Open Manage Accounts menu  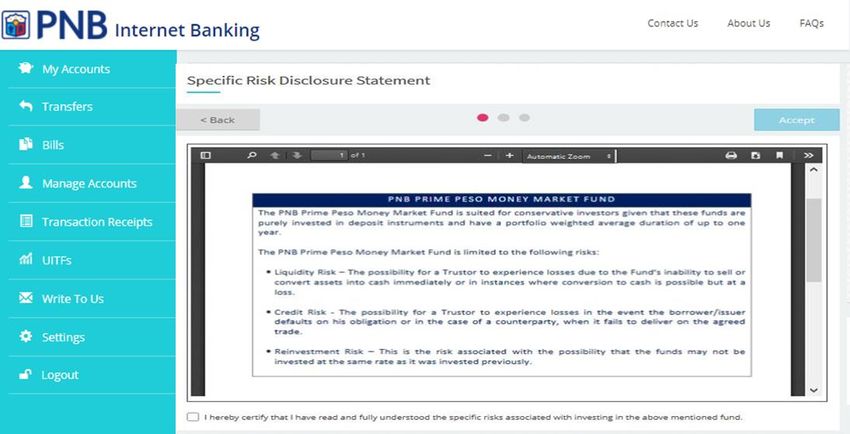[x=88, y=183]
